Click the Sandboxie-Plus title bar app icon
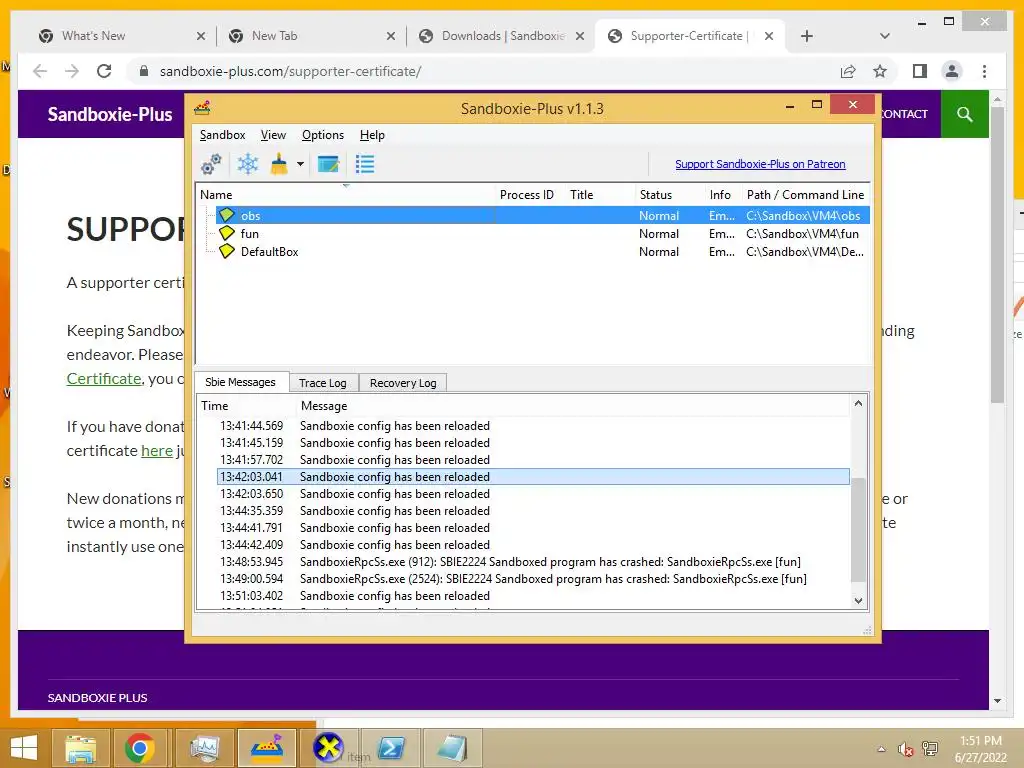This screenshot has height=768, width=1024. click(202, 108)
